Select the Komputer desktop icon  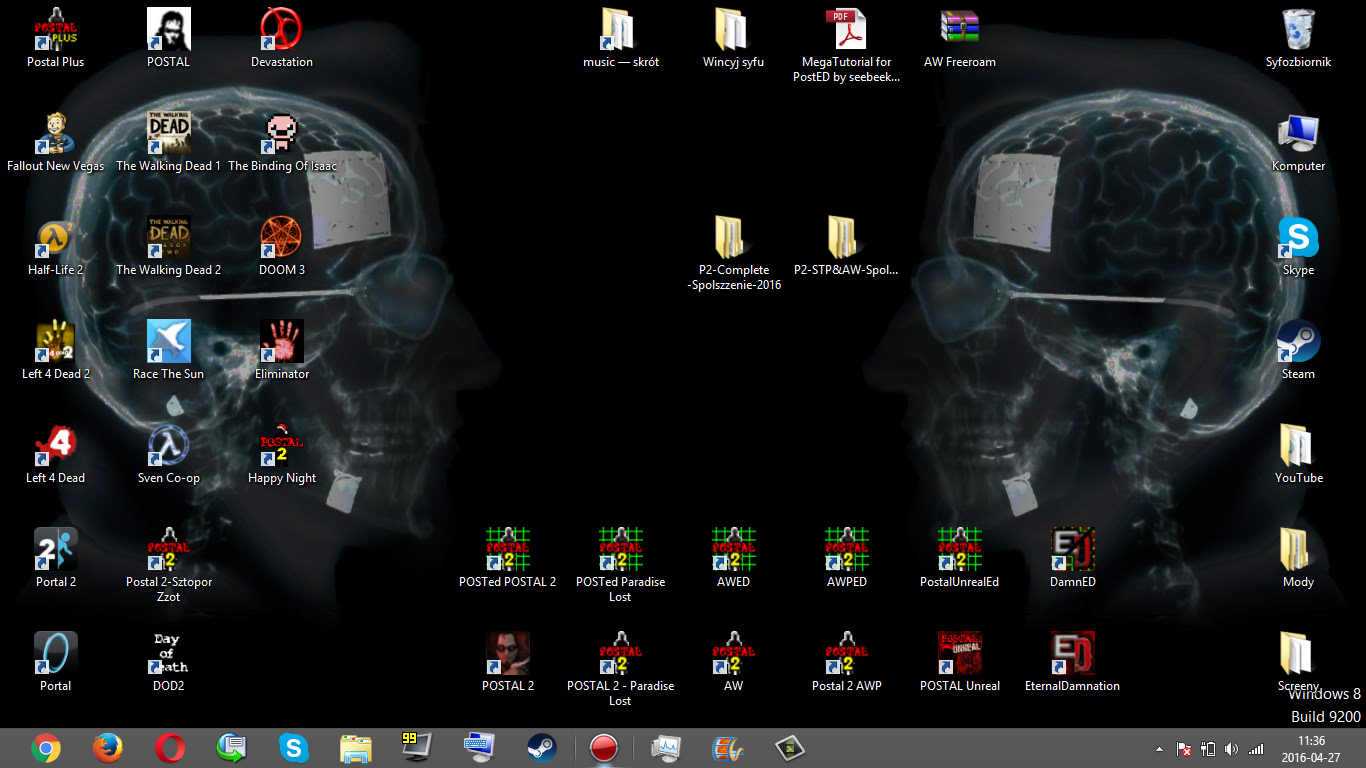pyautogui.click(x=1299, y=142)
